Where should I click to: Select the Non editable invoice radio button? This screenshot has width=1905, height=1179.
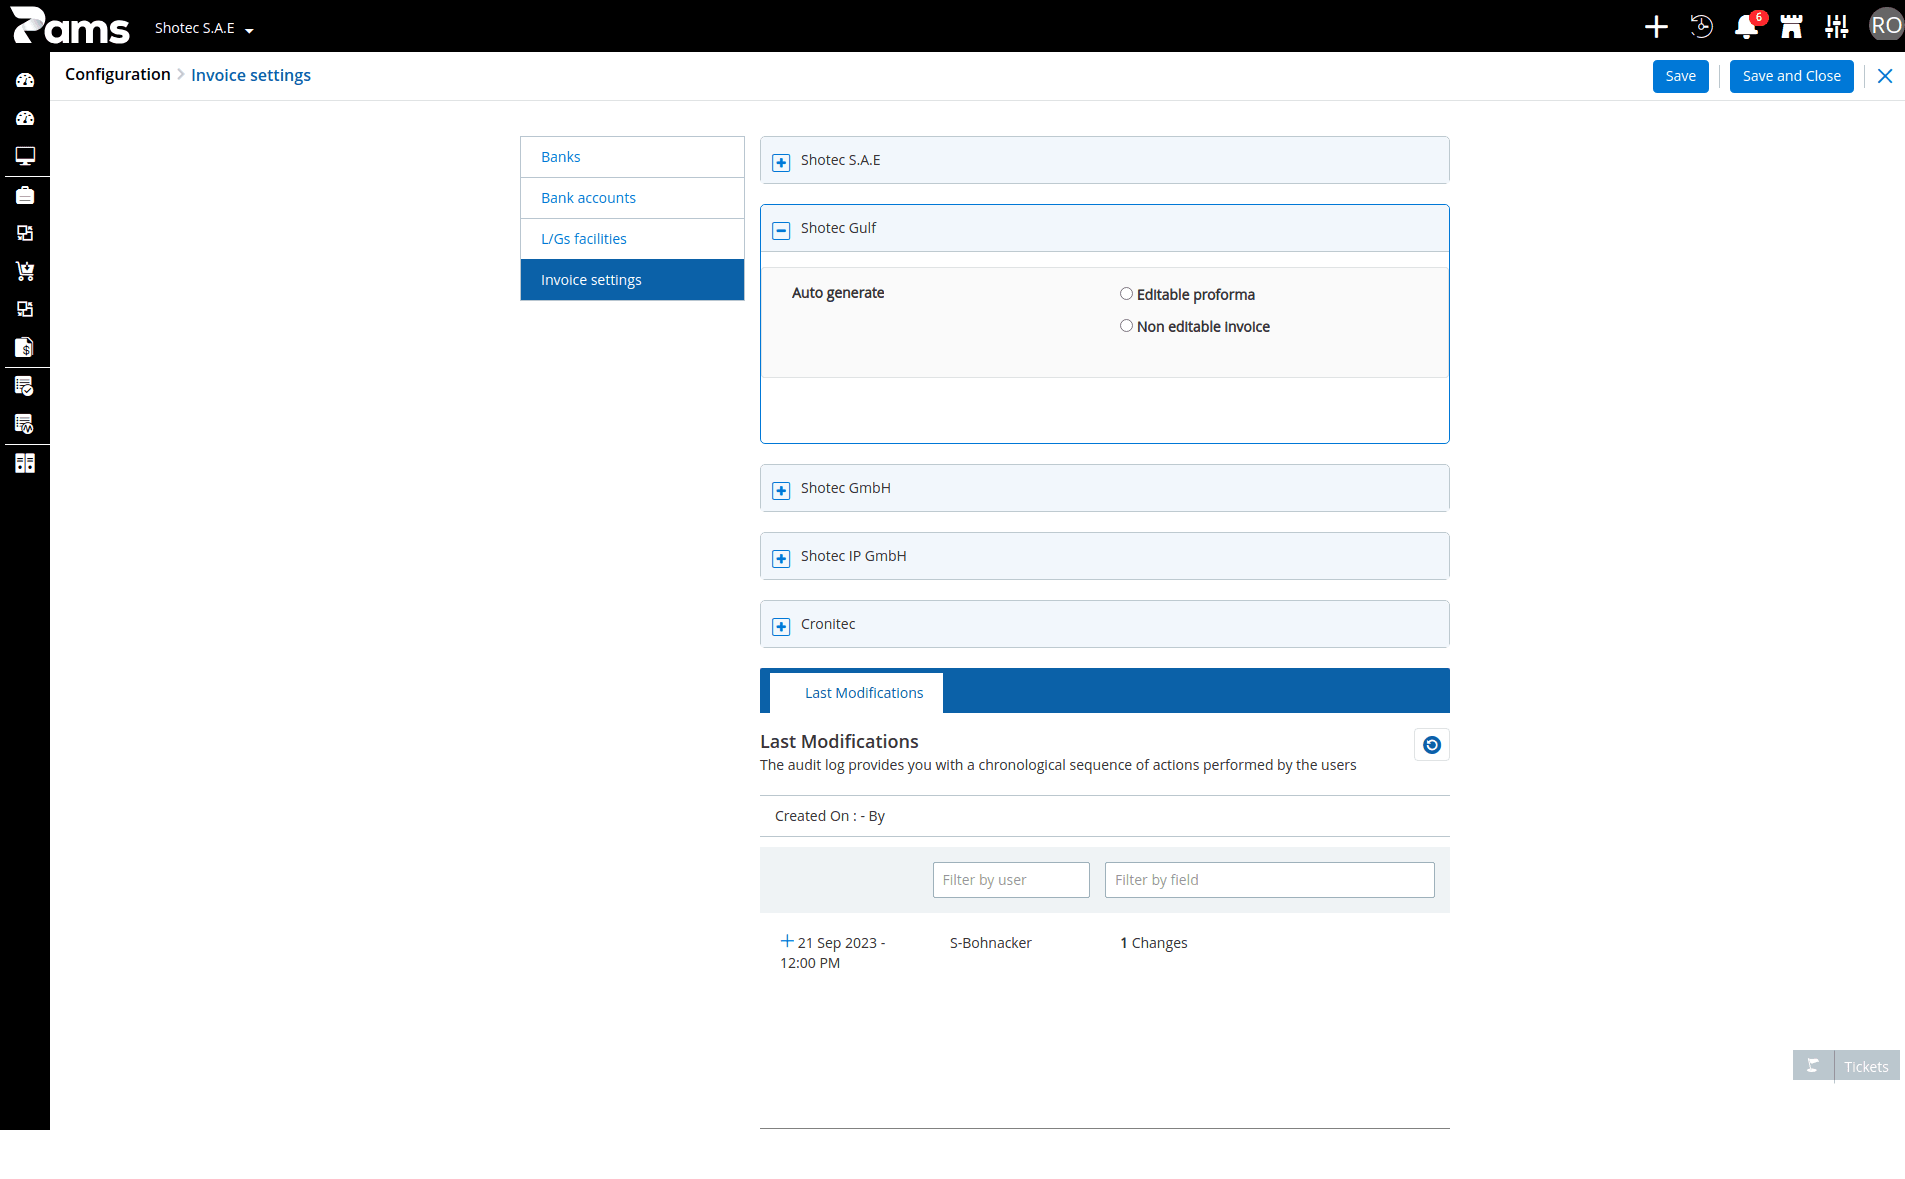point(1126,326)
